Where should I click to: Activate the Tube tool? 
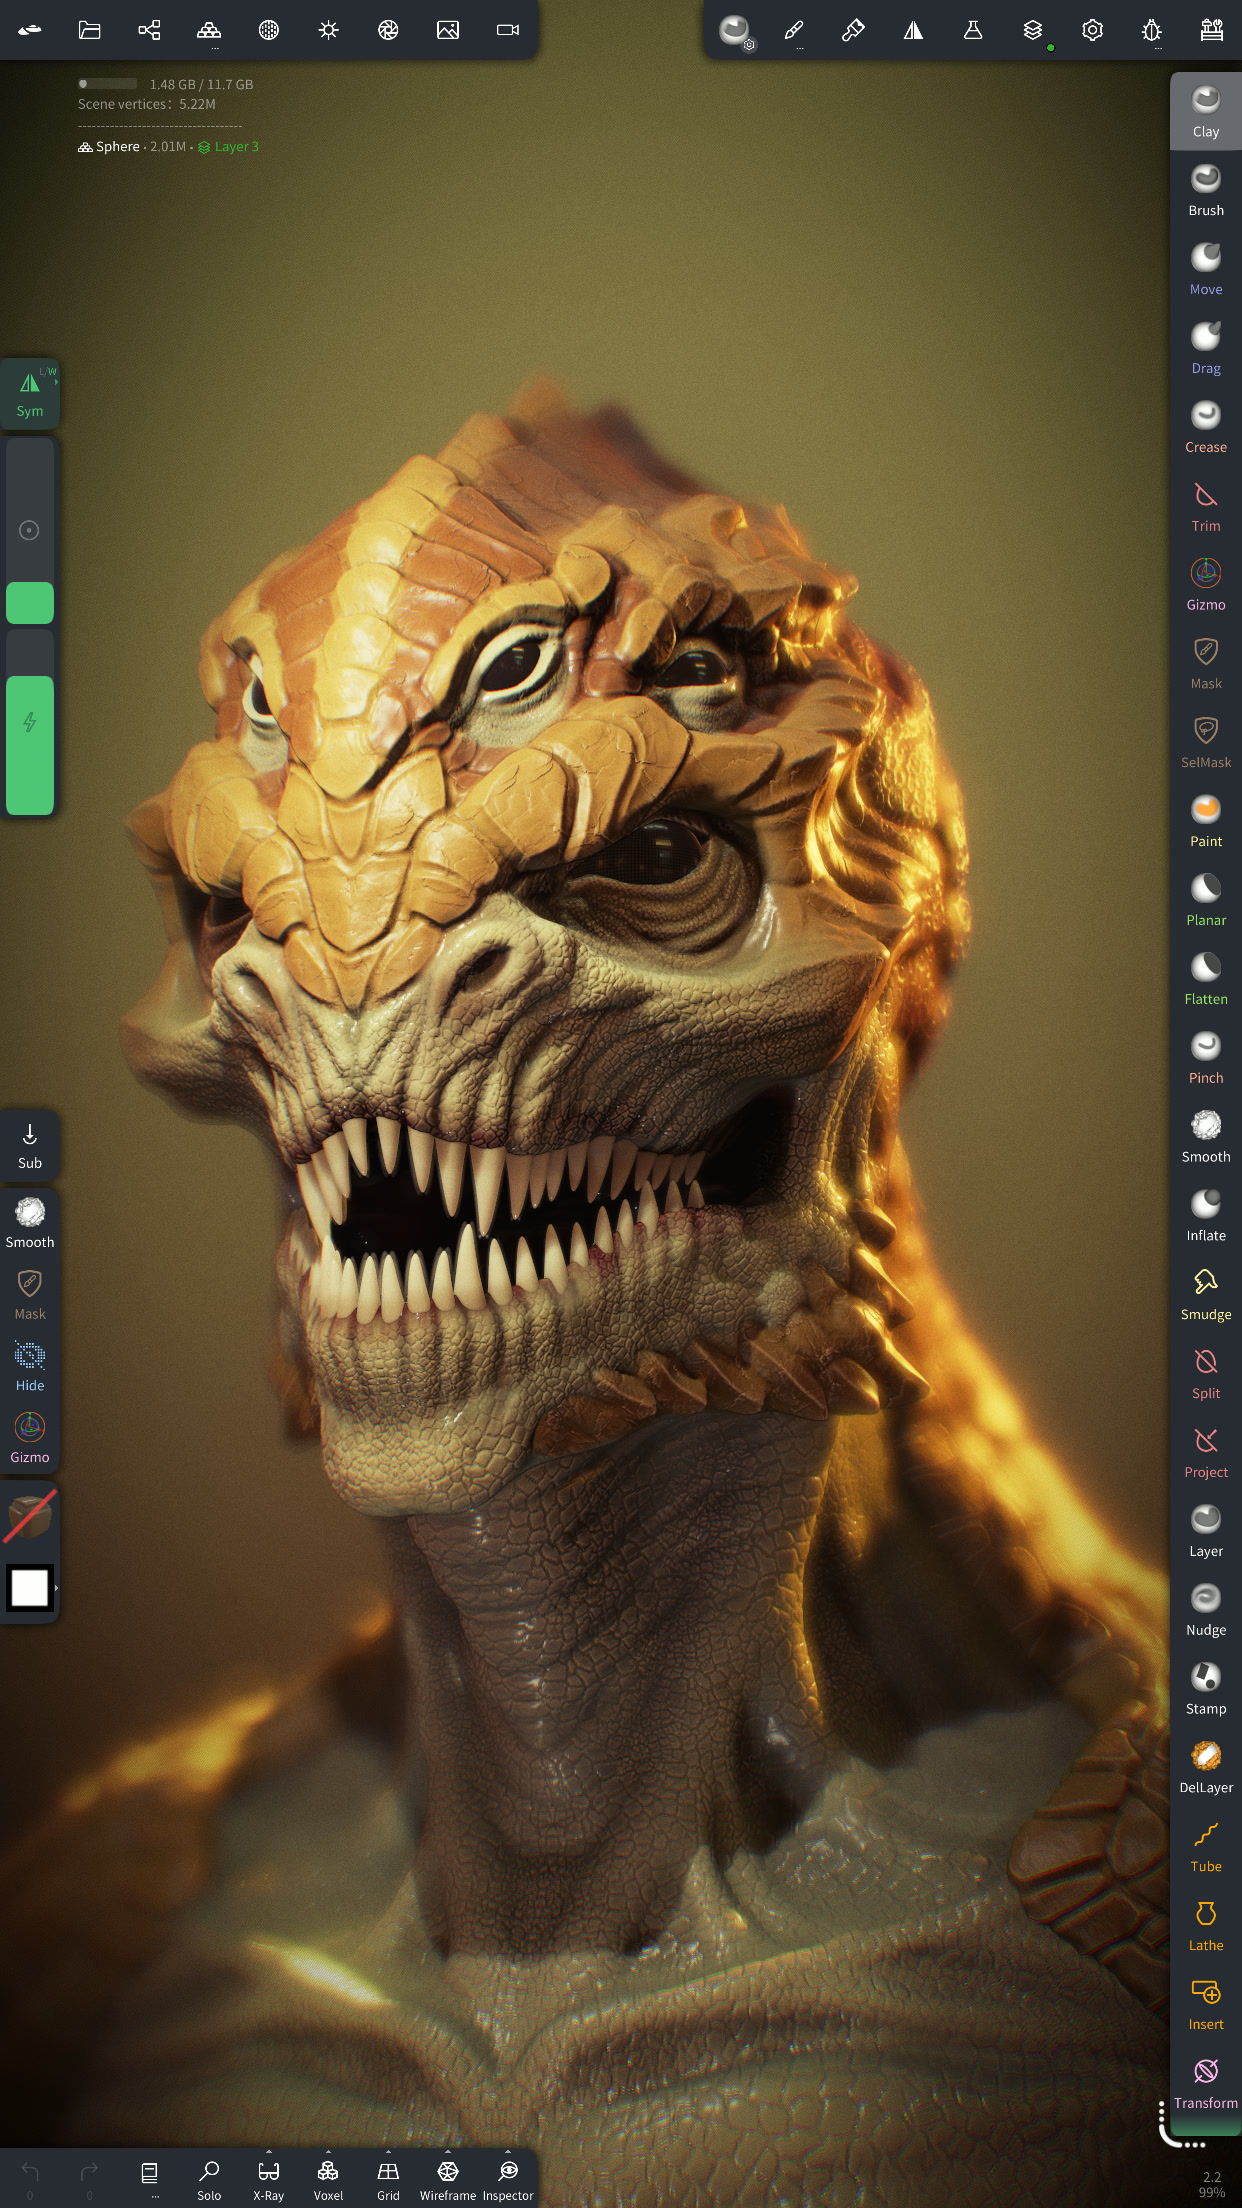tap(1205, 1847)
